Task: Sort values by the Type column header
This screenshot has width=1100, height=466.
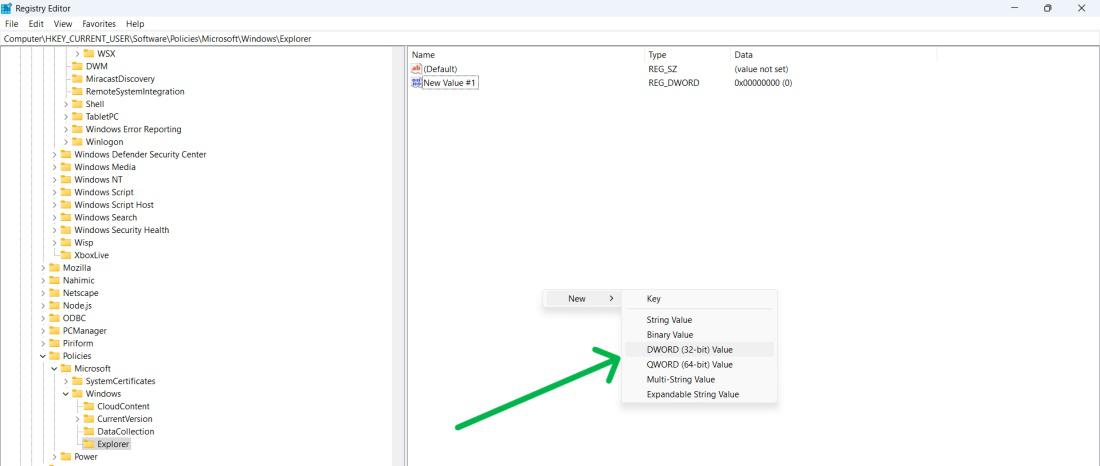Action: point(687,55)
